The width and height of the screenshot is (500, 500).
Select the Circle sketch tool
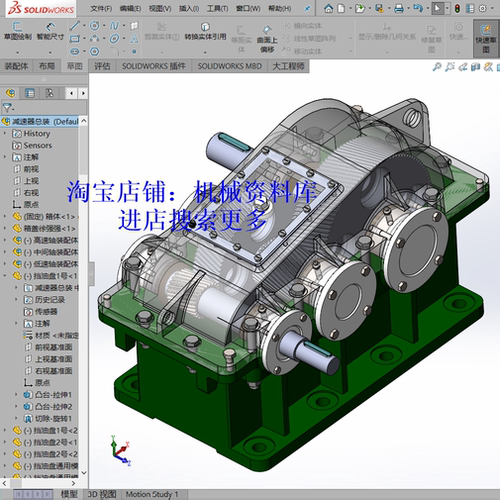pyautogui.click(x=95, y=26)
